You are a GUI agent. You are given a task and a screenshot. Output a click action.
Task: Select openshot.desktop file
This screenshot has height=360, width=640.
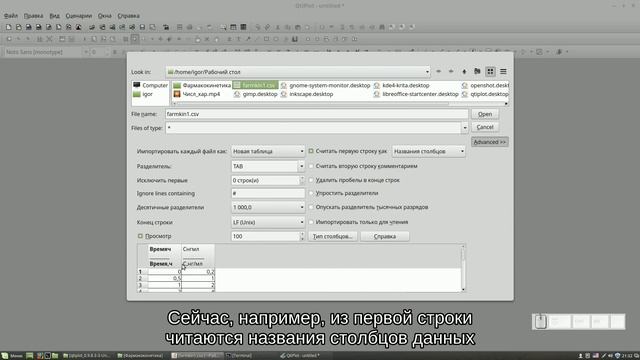(x=485, y=85)
